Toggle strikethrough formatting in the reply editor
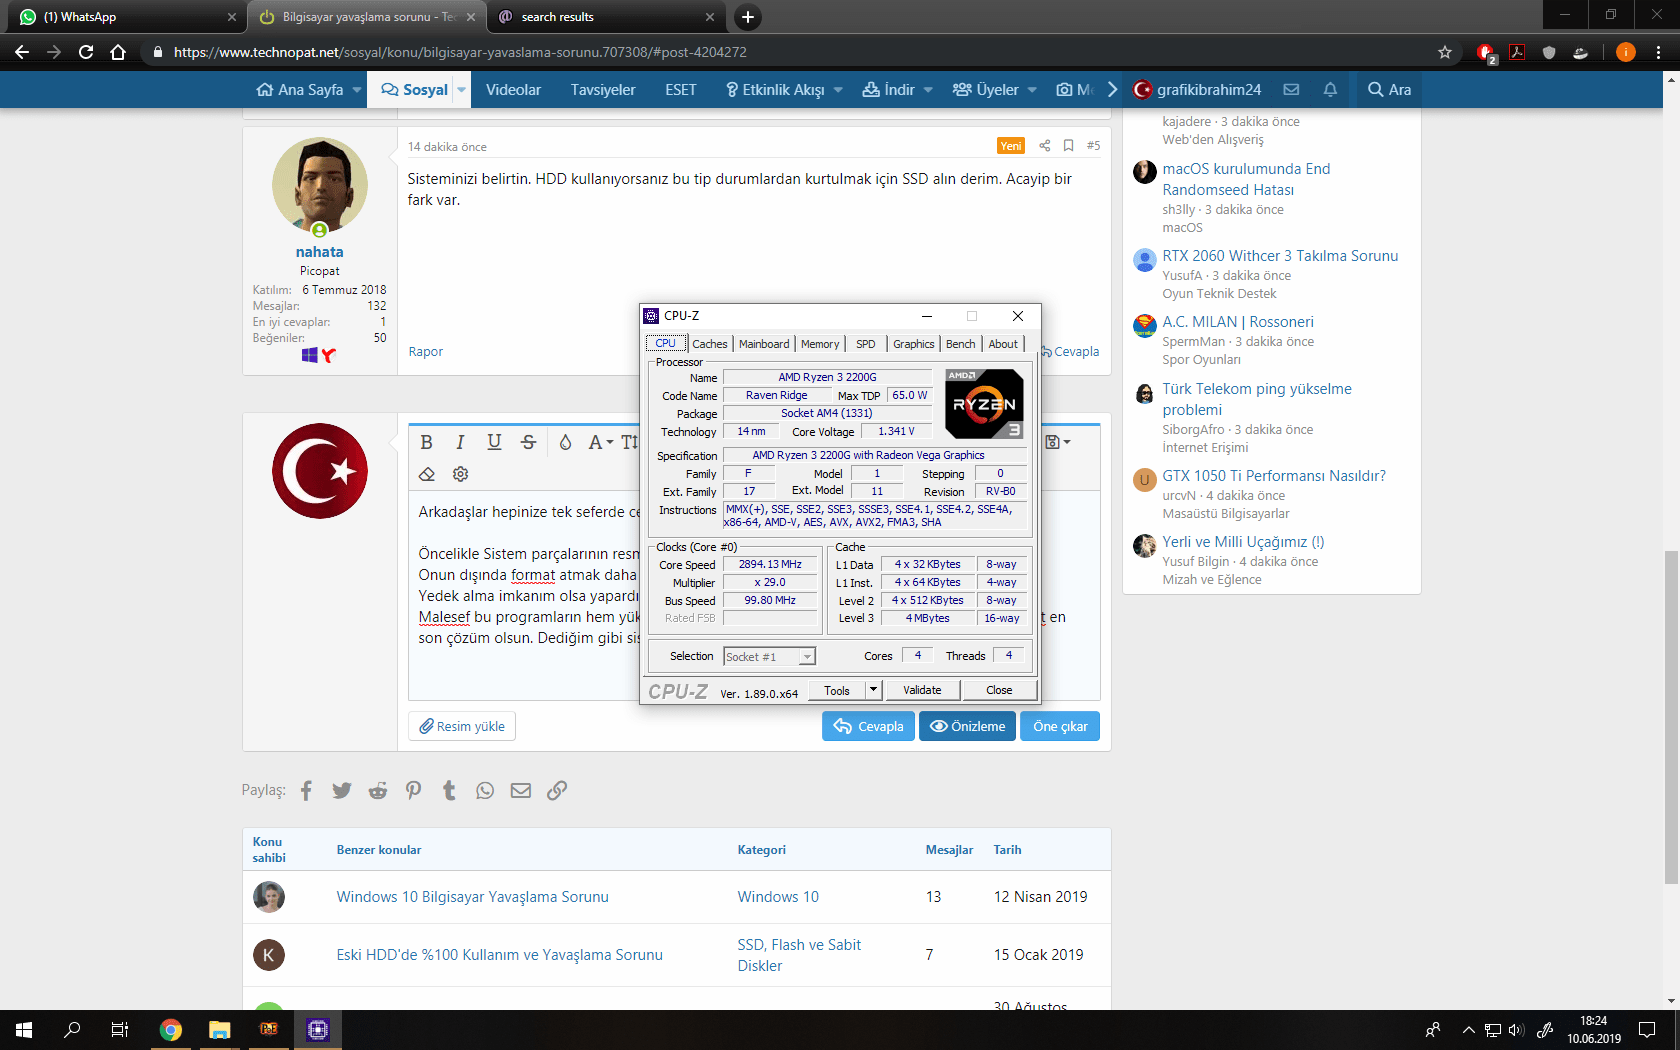1680x1050 pixels. click(x=529, y=442)
